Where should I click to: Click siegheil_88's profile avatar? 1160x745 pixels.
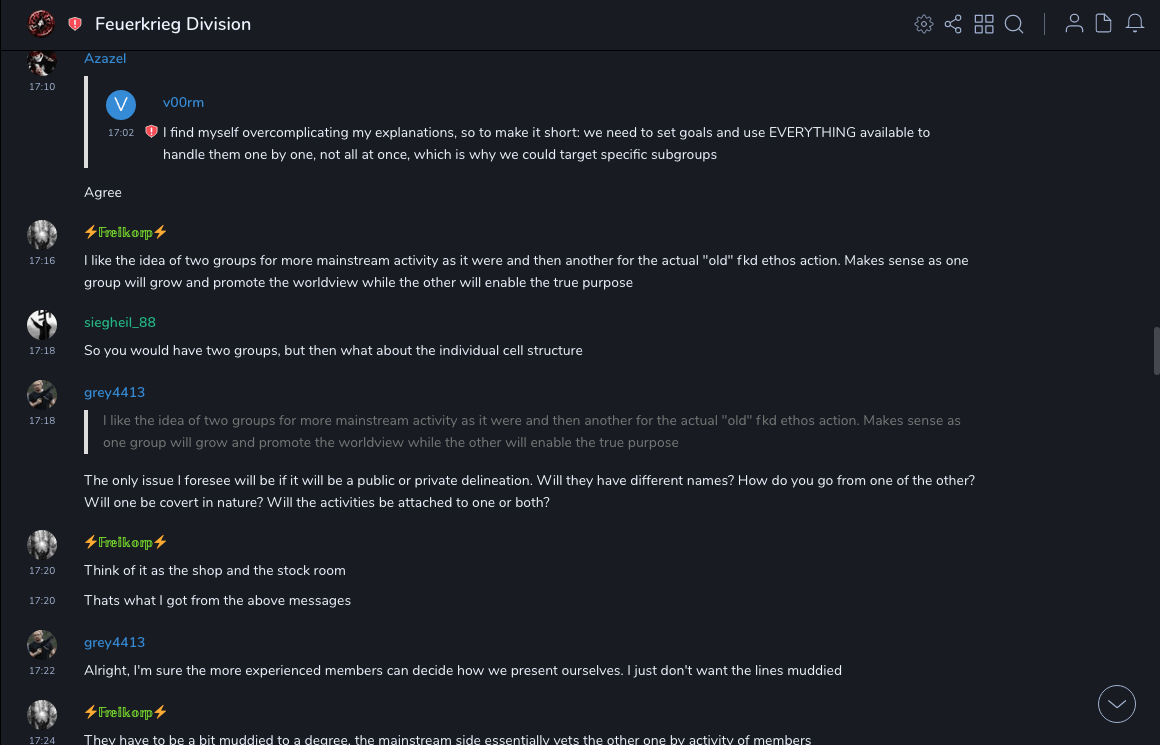click(x=42, y=325)
